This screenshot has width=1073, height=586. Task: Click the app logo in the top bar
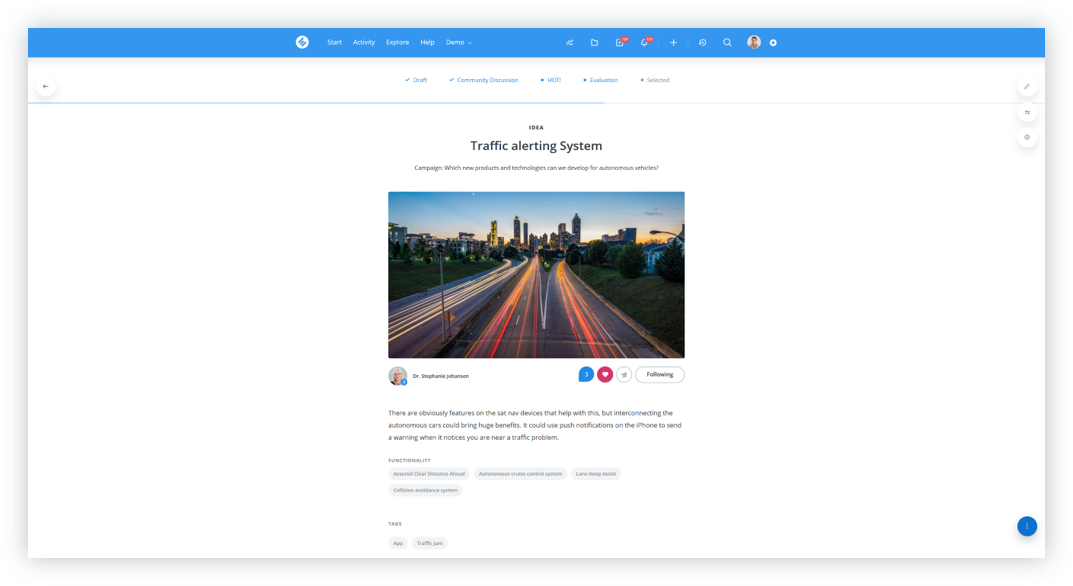pos(302,42)
